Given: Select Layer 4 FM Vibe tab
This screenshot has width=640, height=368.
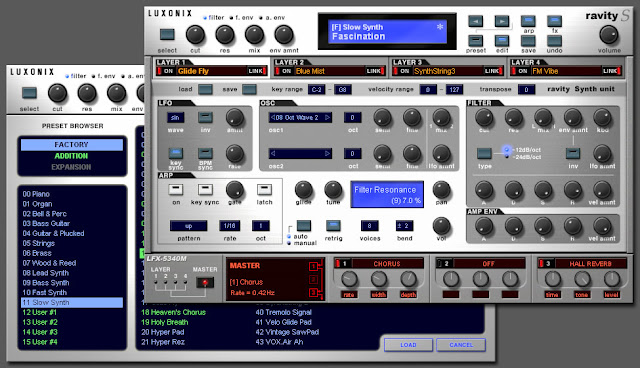Looking at the screenshot, I should point(566,71).
